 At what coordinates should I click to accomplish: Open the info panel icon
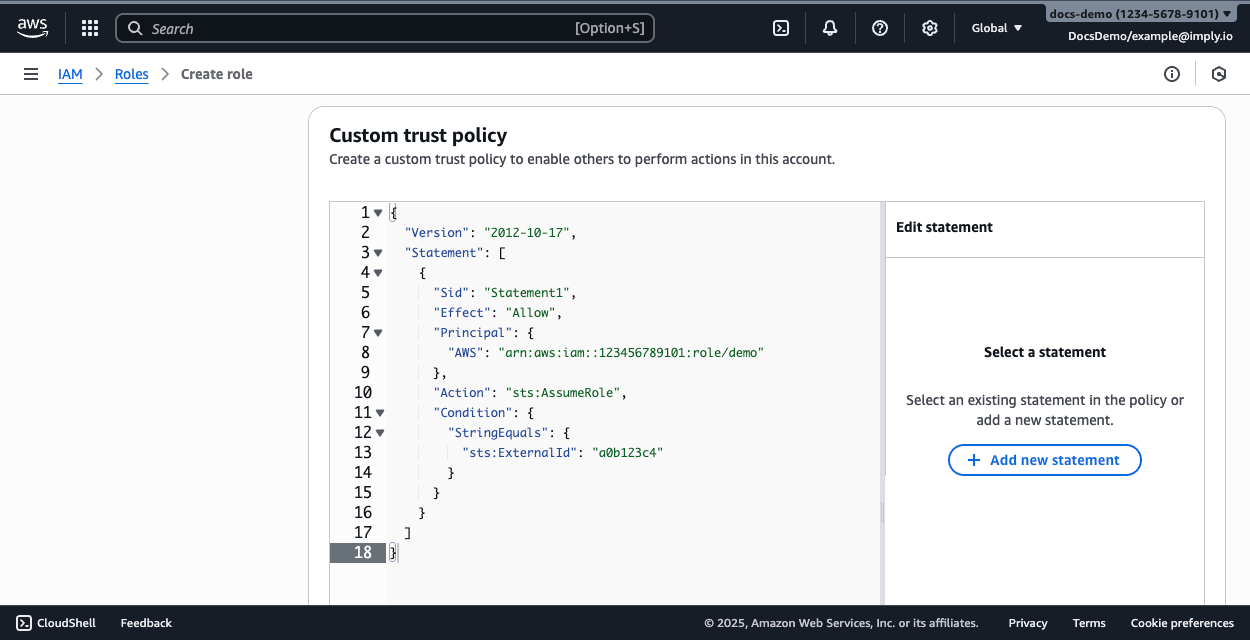(1172, 74)
